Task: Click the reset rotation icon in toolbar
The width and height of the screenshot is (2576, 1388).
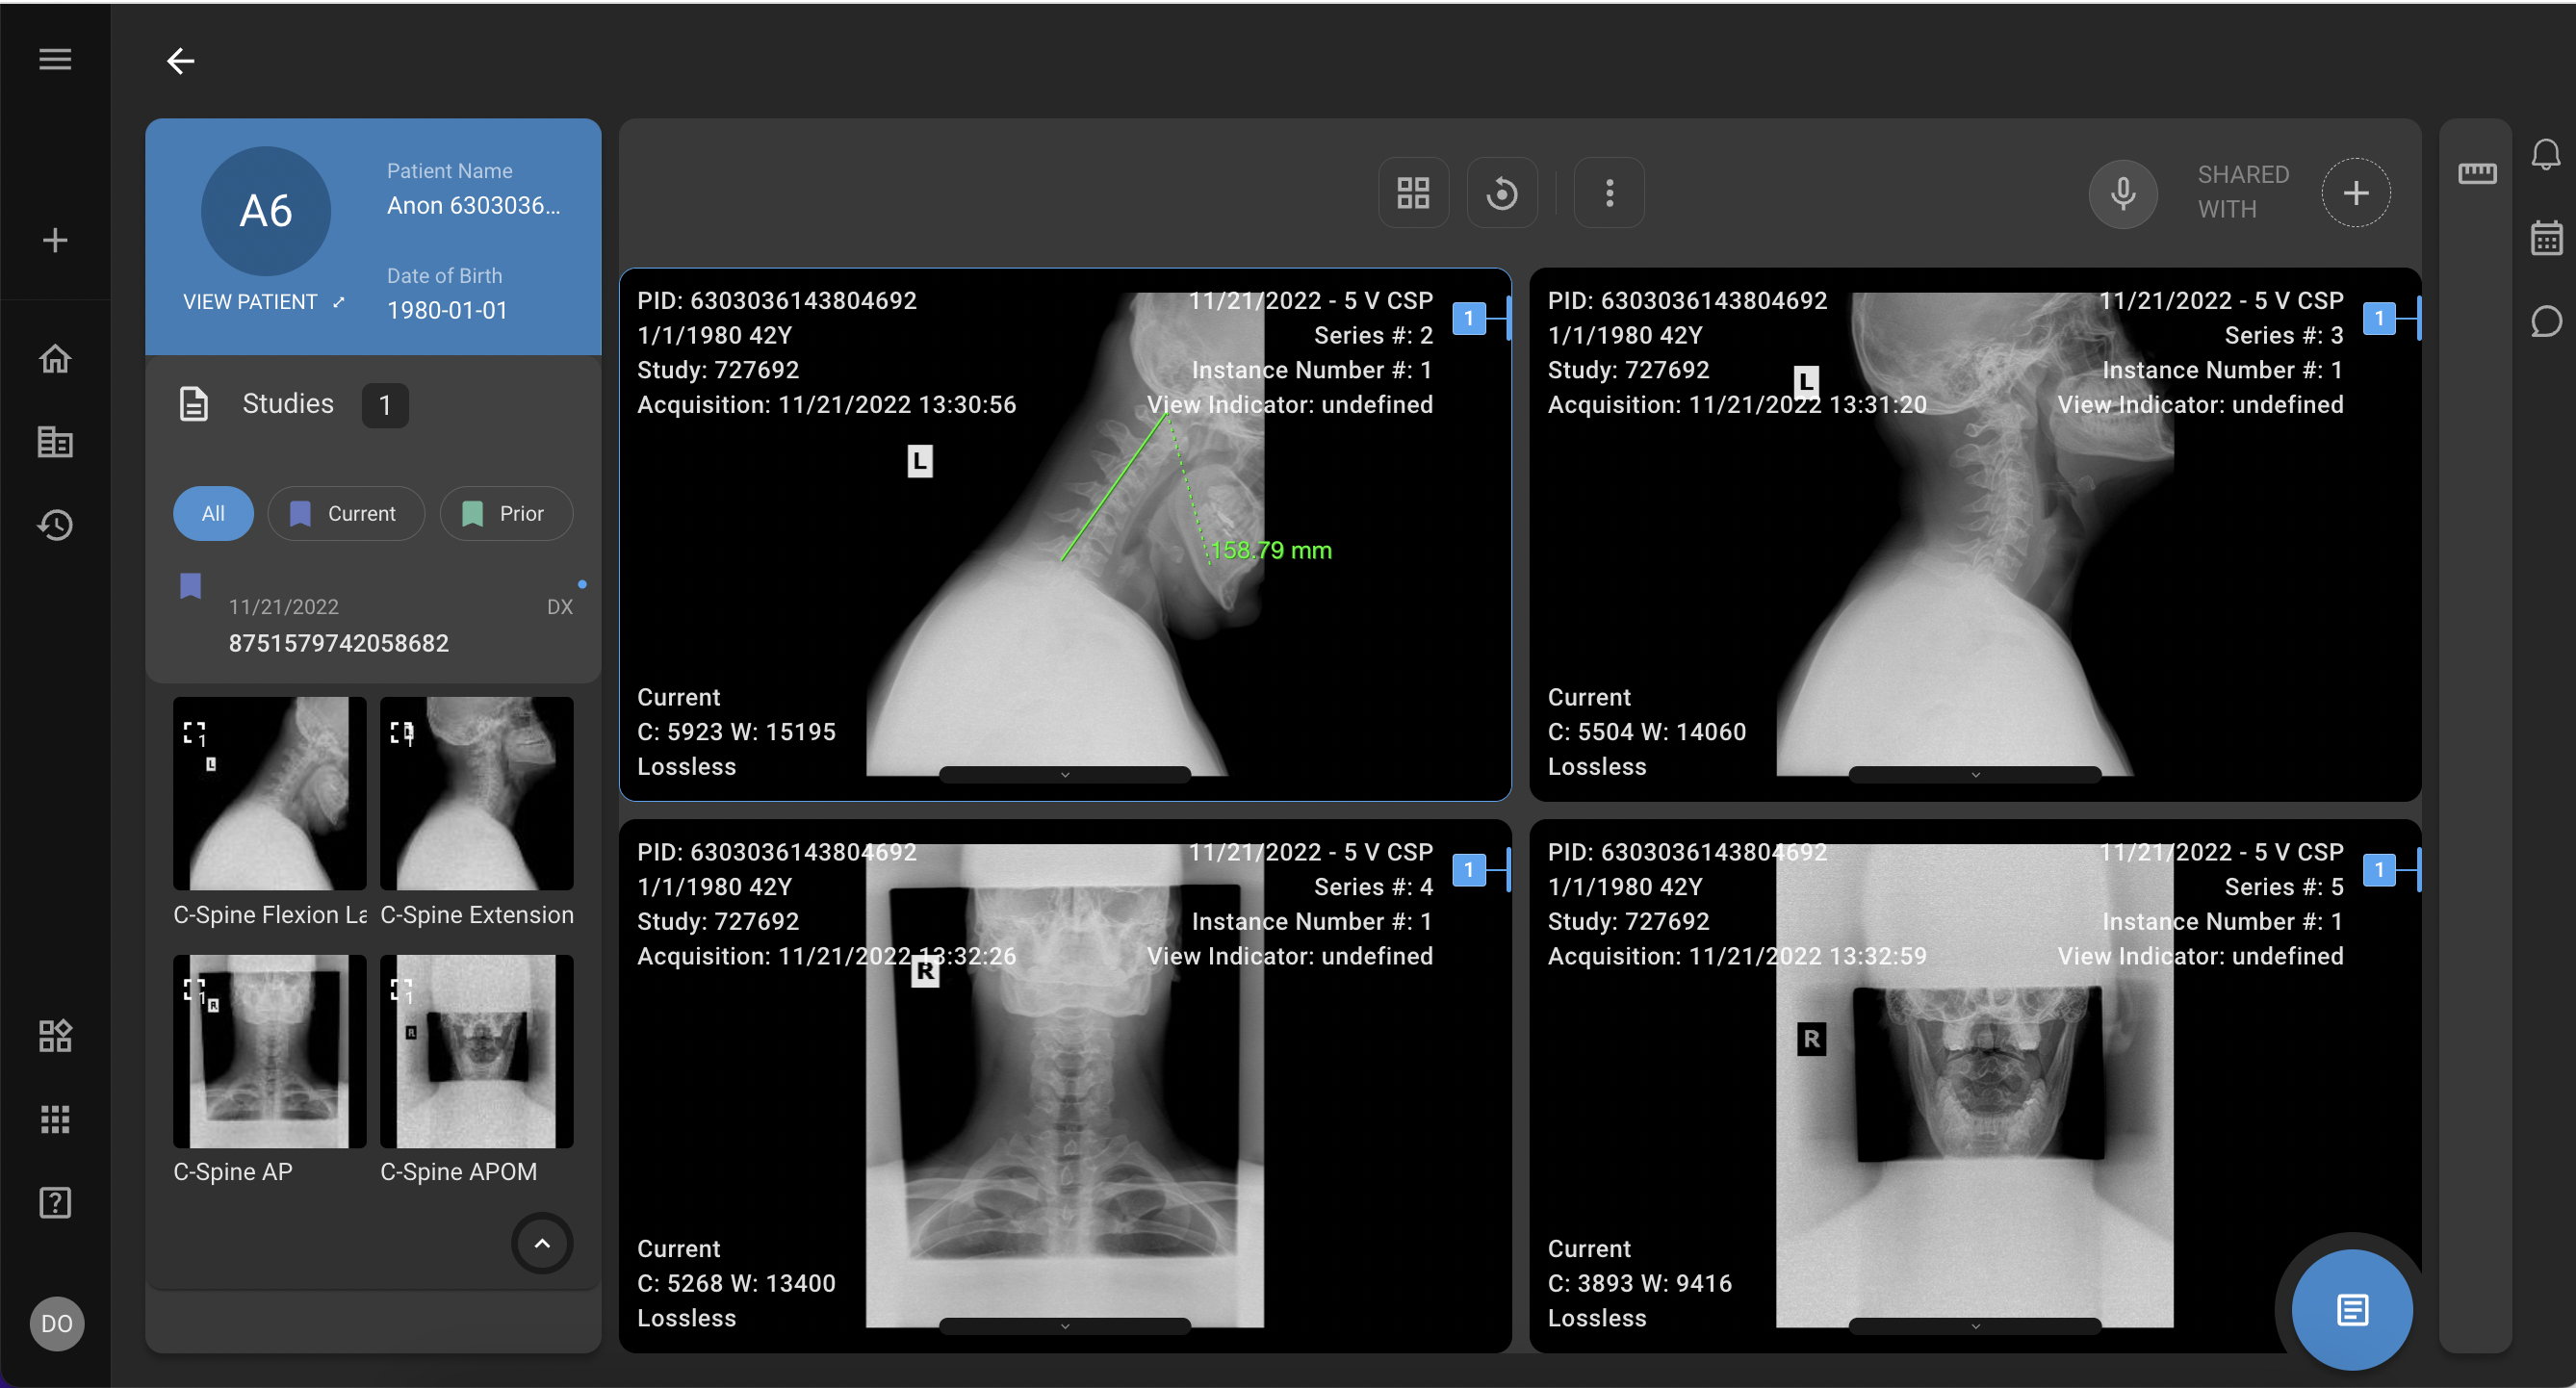Action: (x=1501, y=192)
